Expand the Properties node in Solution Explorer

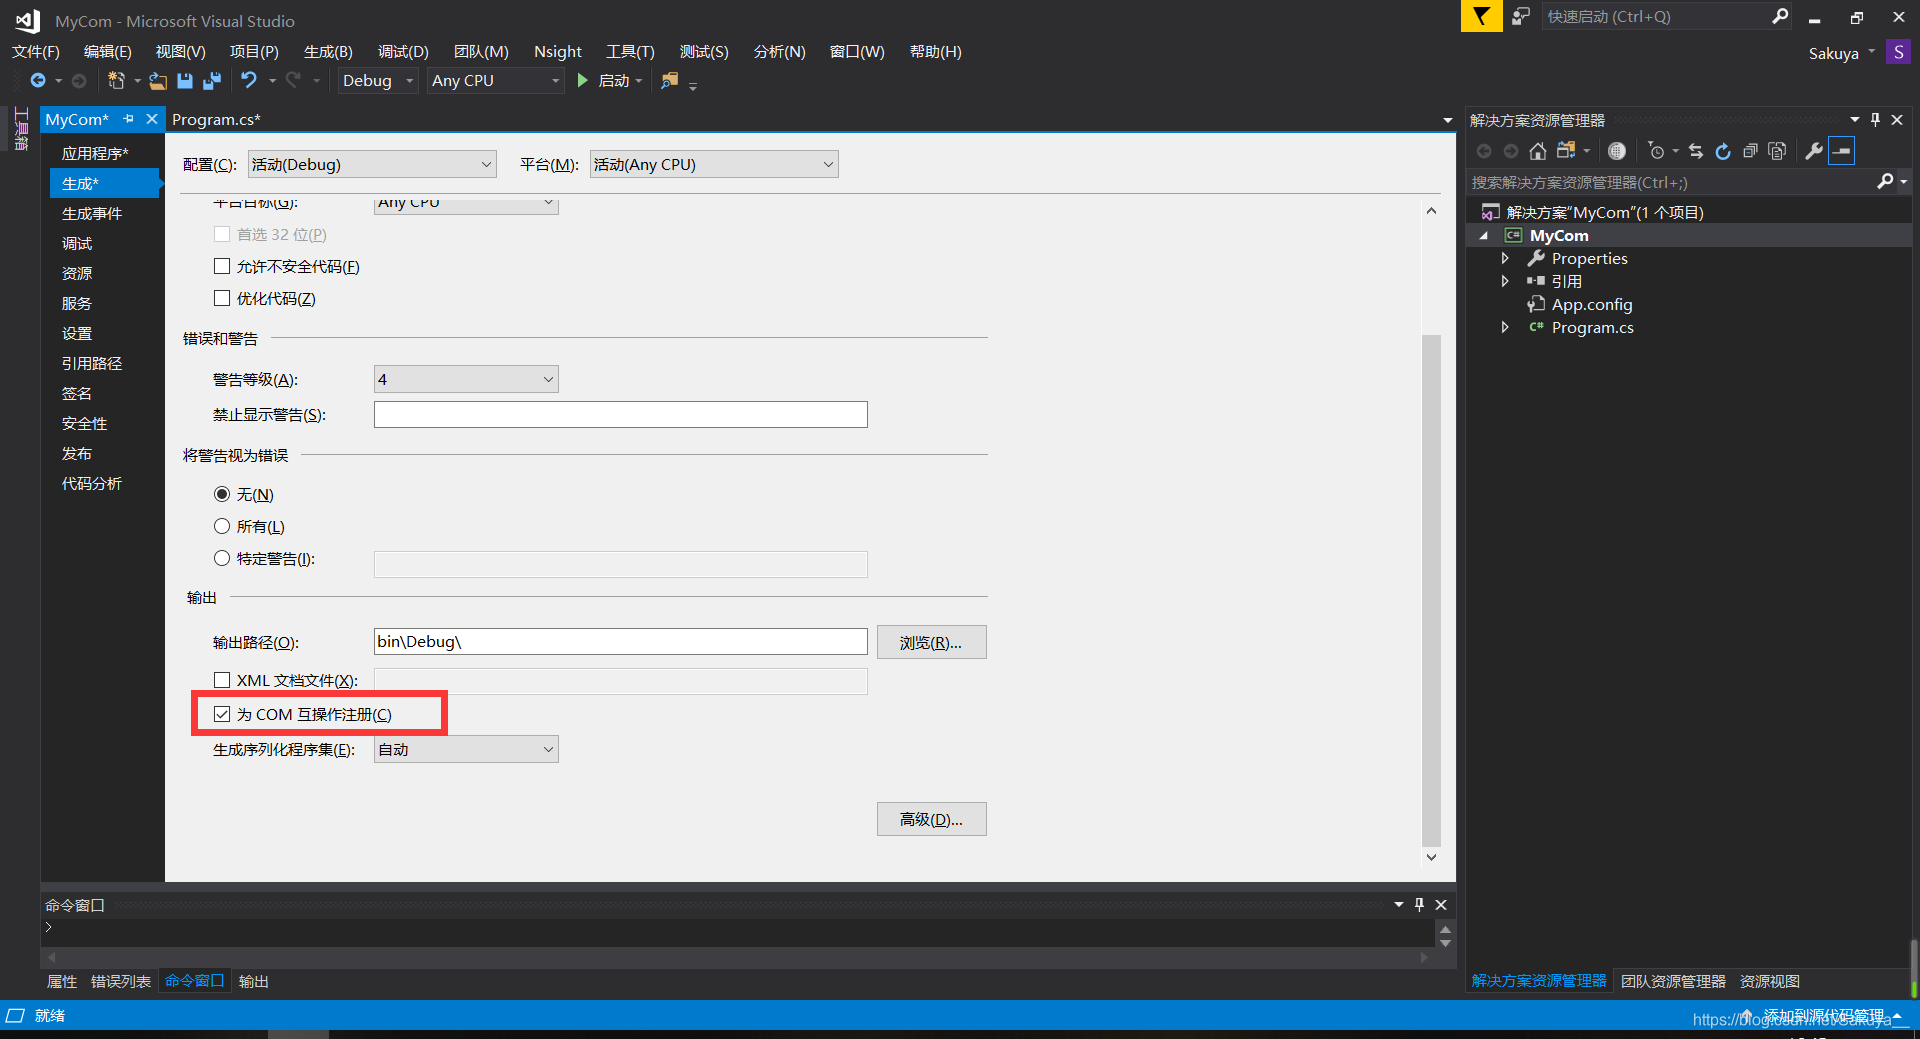(x=1505, y=258)
